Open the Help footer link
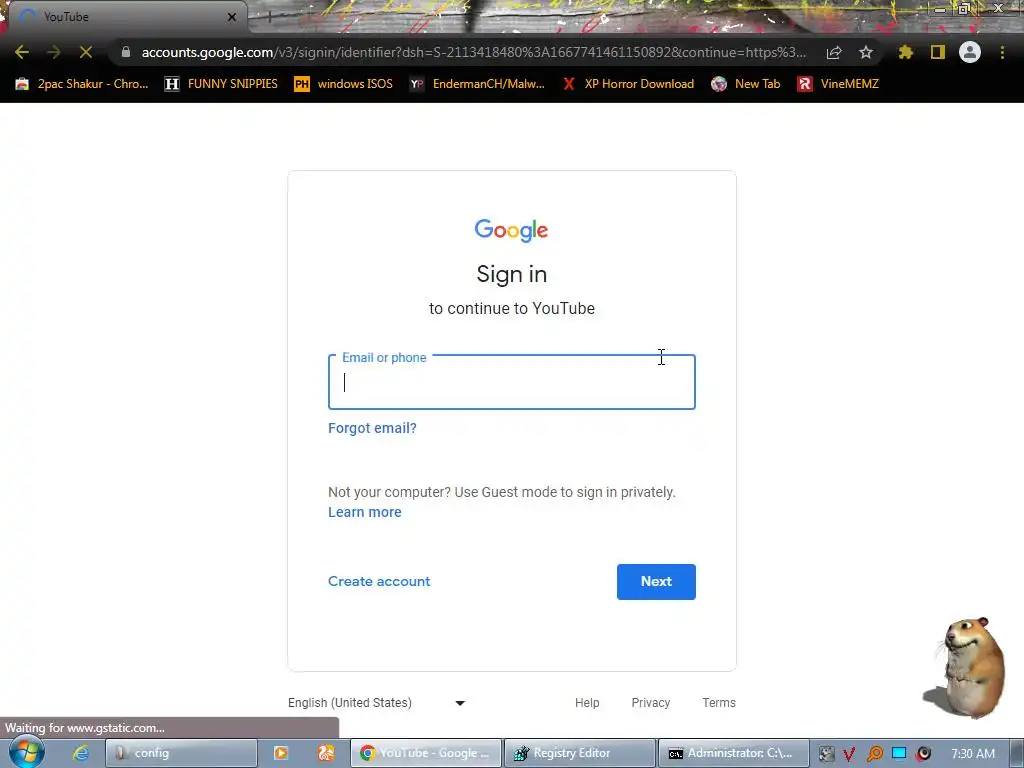1024x768 pixels. point(587,703)
